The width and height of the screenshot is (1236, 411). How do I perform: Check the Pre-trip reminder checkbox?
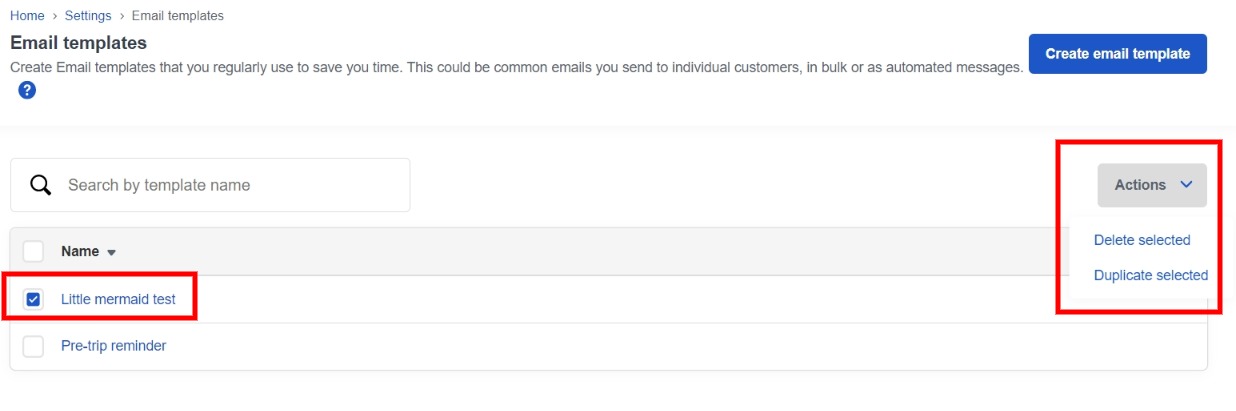click(x=33, y=346)
